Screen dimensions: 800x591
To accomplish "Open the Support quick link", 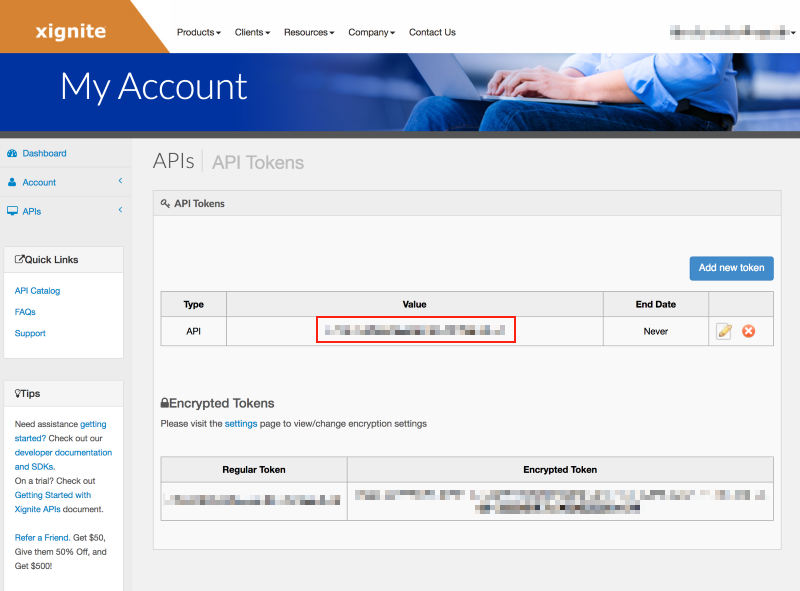I will click(x=30, y=333).
